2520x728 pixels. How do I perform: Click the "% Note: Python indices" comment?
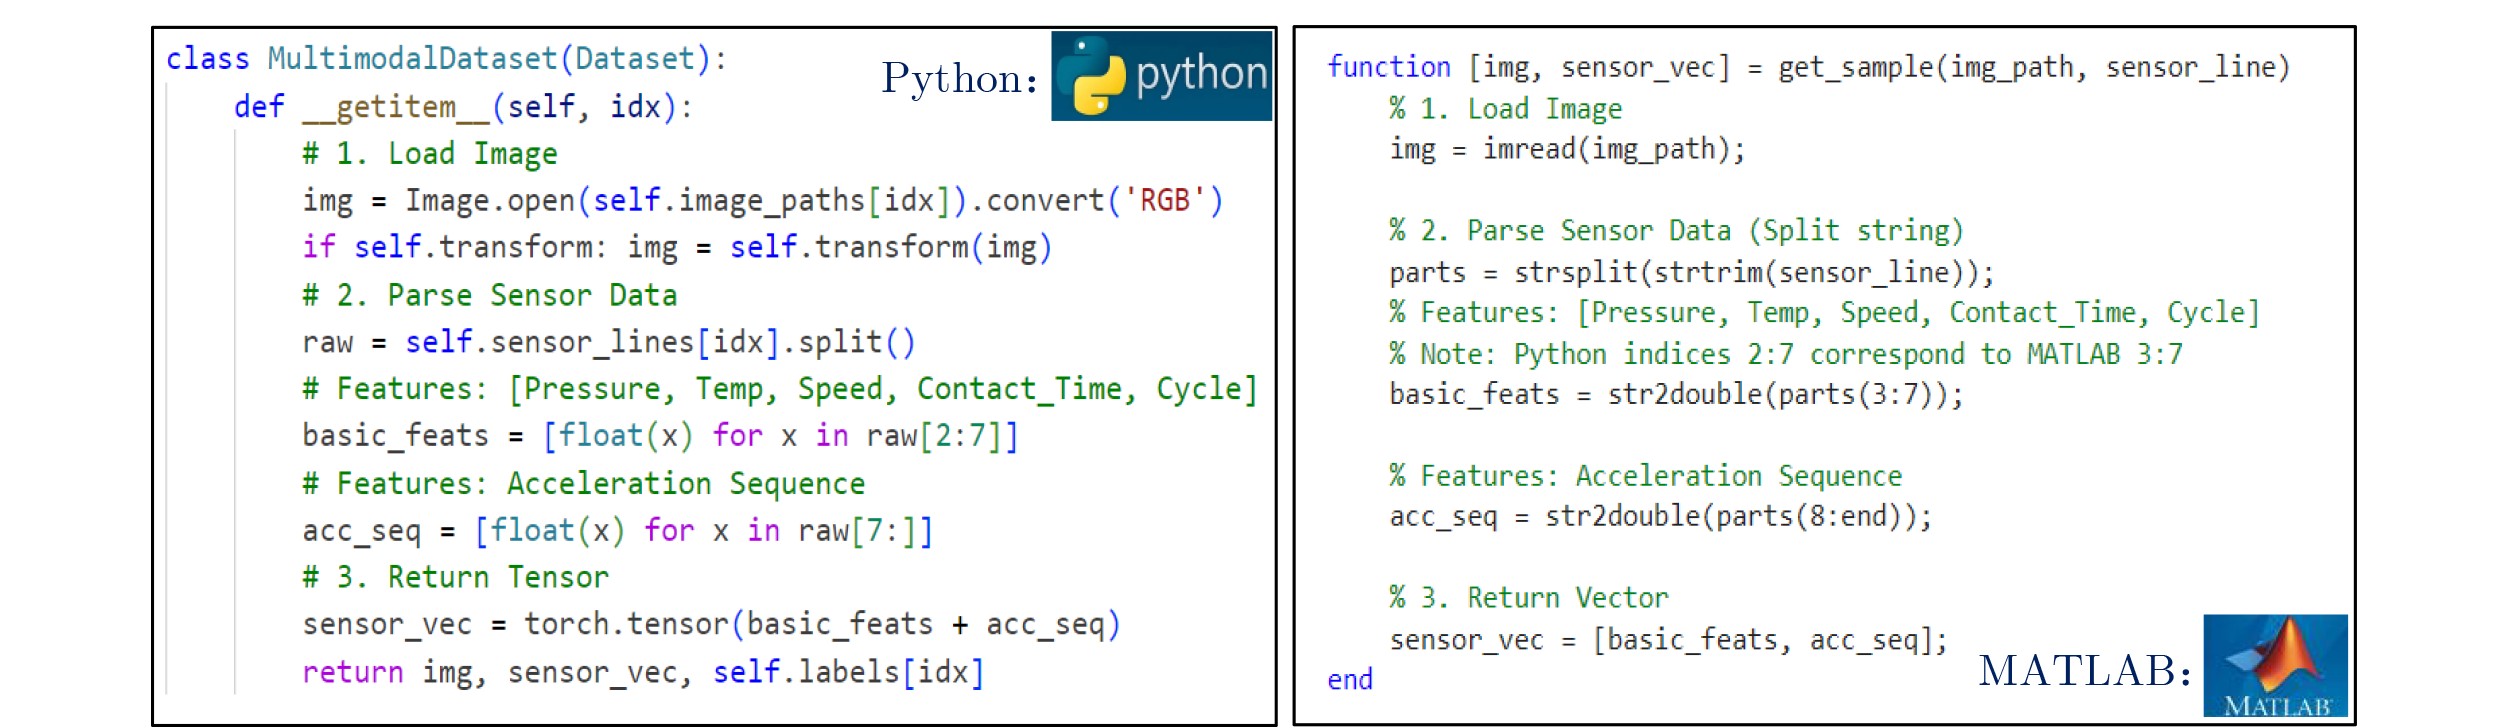[1785, 354]
